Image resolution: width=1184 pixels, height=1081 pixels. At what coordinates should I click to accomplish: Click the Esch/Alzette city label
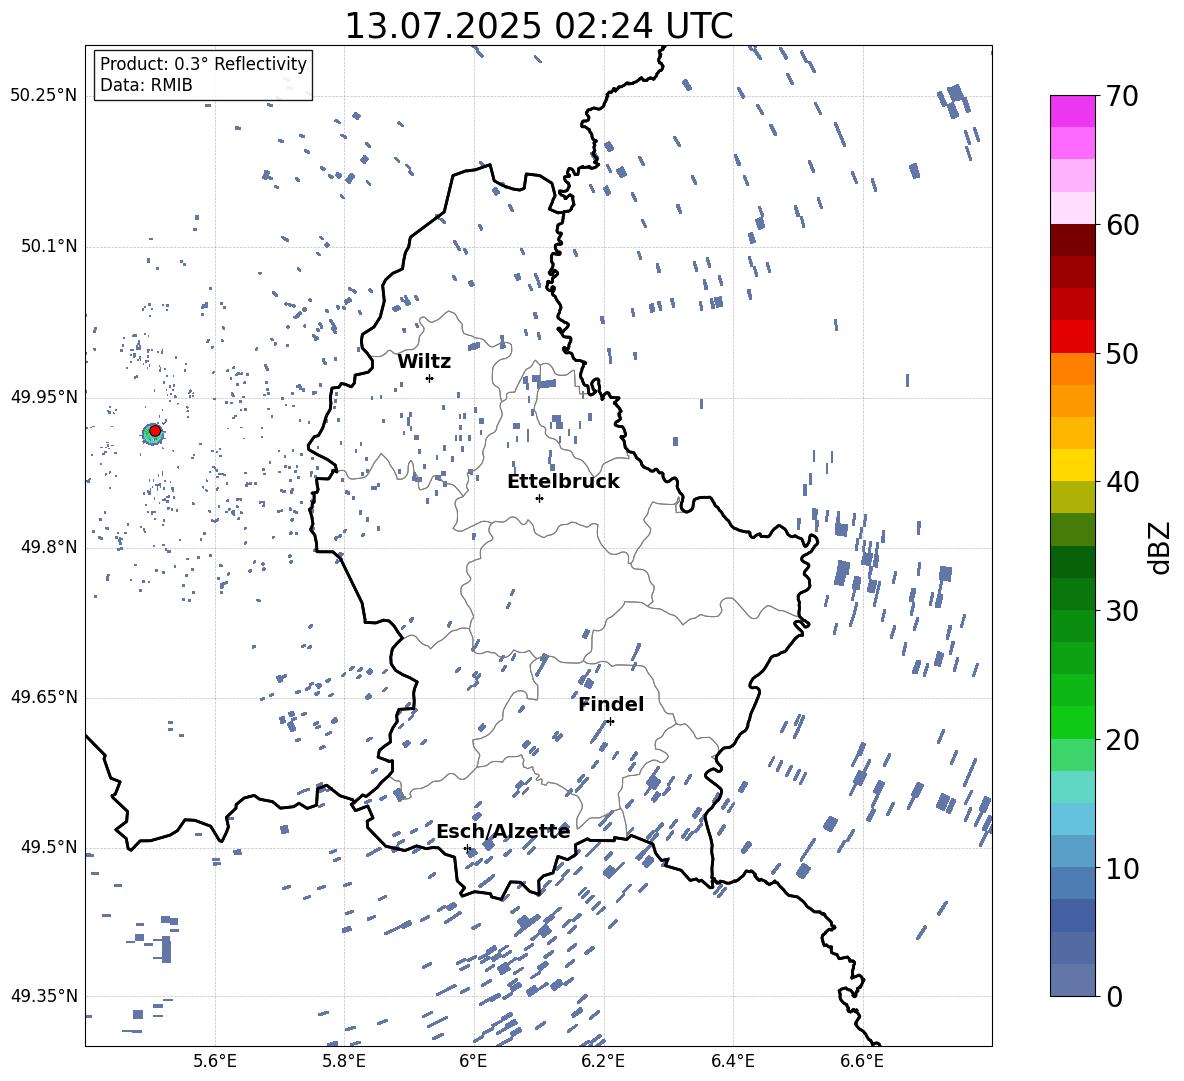(503, 831)
